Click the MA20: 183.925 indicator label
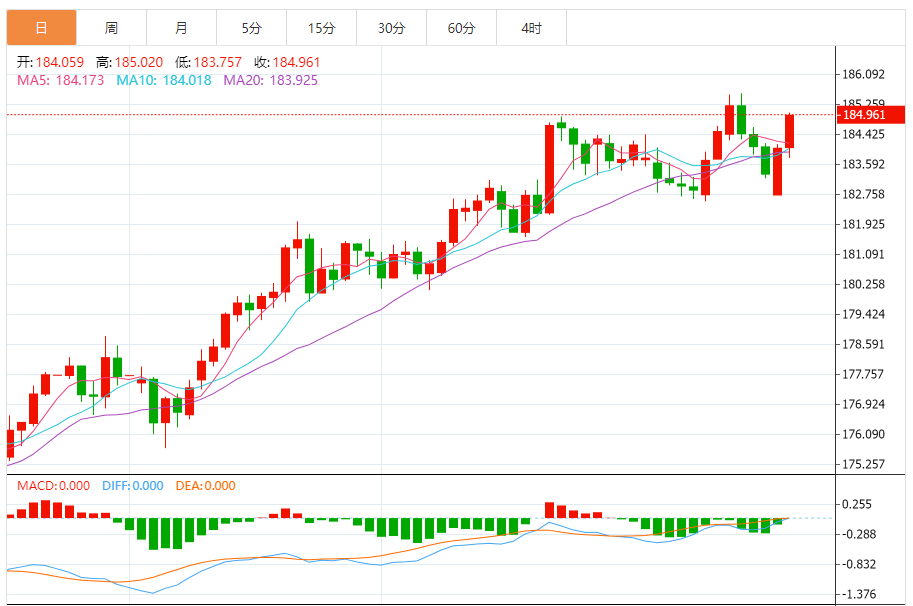This screenshot has width=913, height=606. tap(270, 80)
